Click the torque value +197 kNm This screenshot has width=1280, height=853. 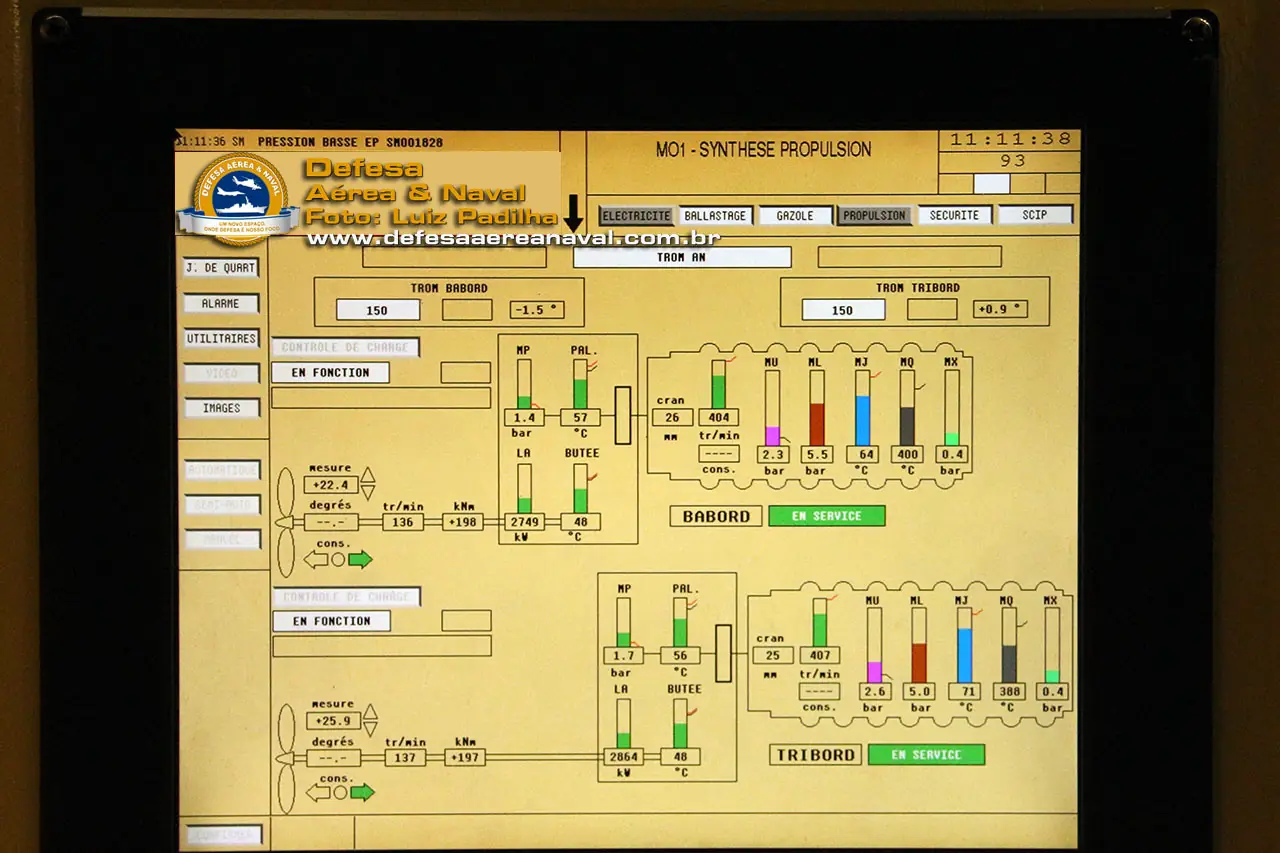(465, 758)
